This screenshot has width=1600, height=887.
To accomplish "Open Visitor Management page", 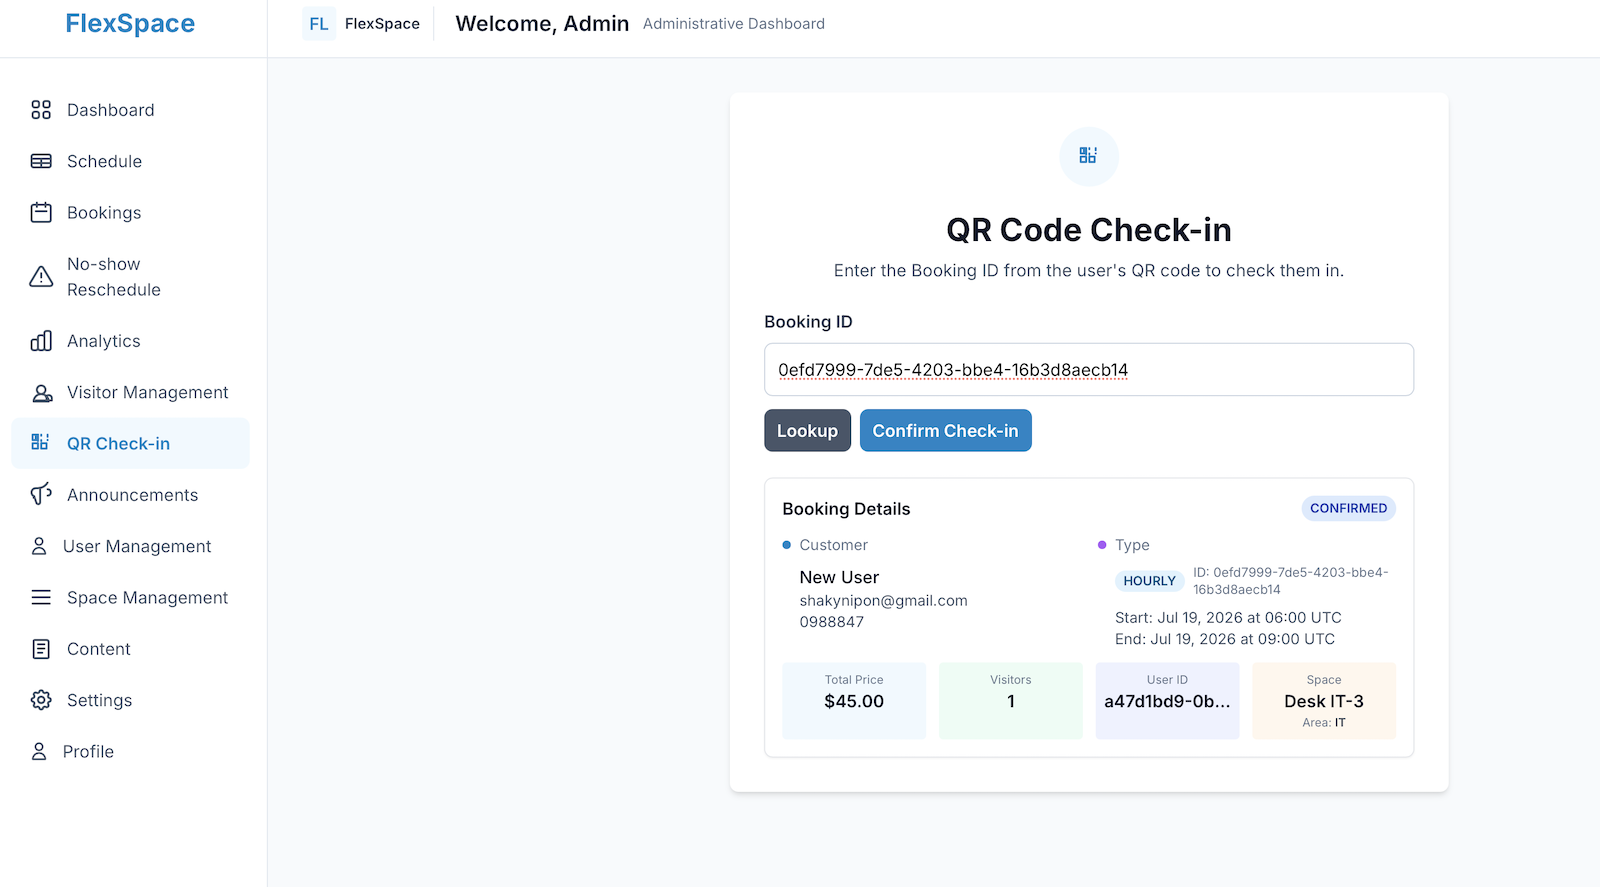I will click(x=130, y=393).
